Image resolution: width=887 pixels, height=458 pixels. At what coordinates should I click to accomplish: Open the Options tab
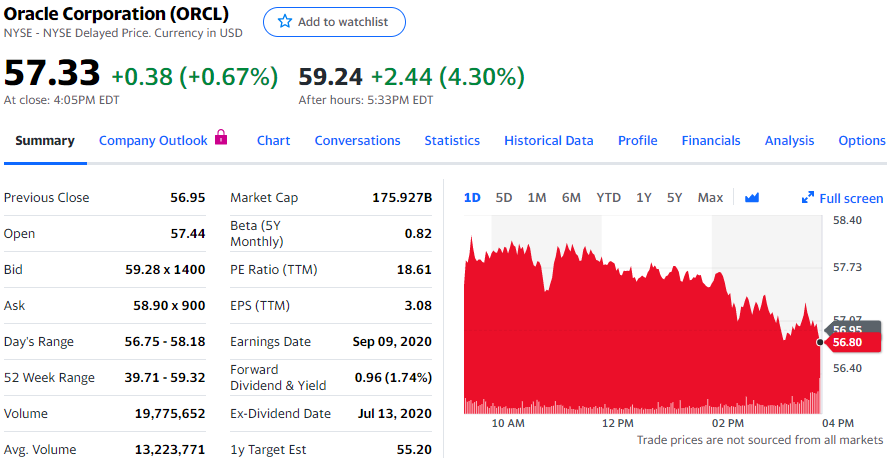(862, 141)
